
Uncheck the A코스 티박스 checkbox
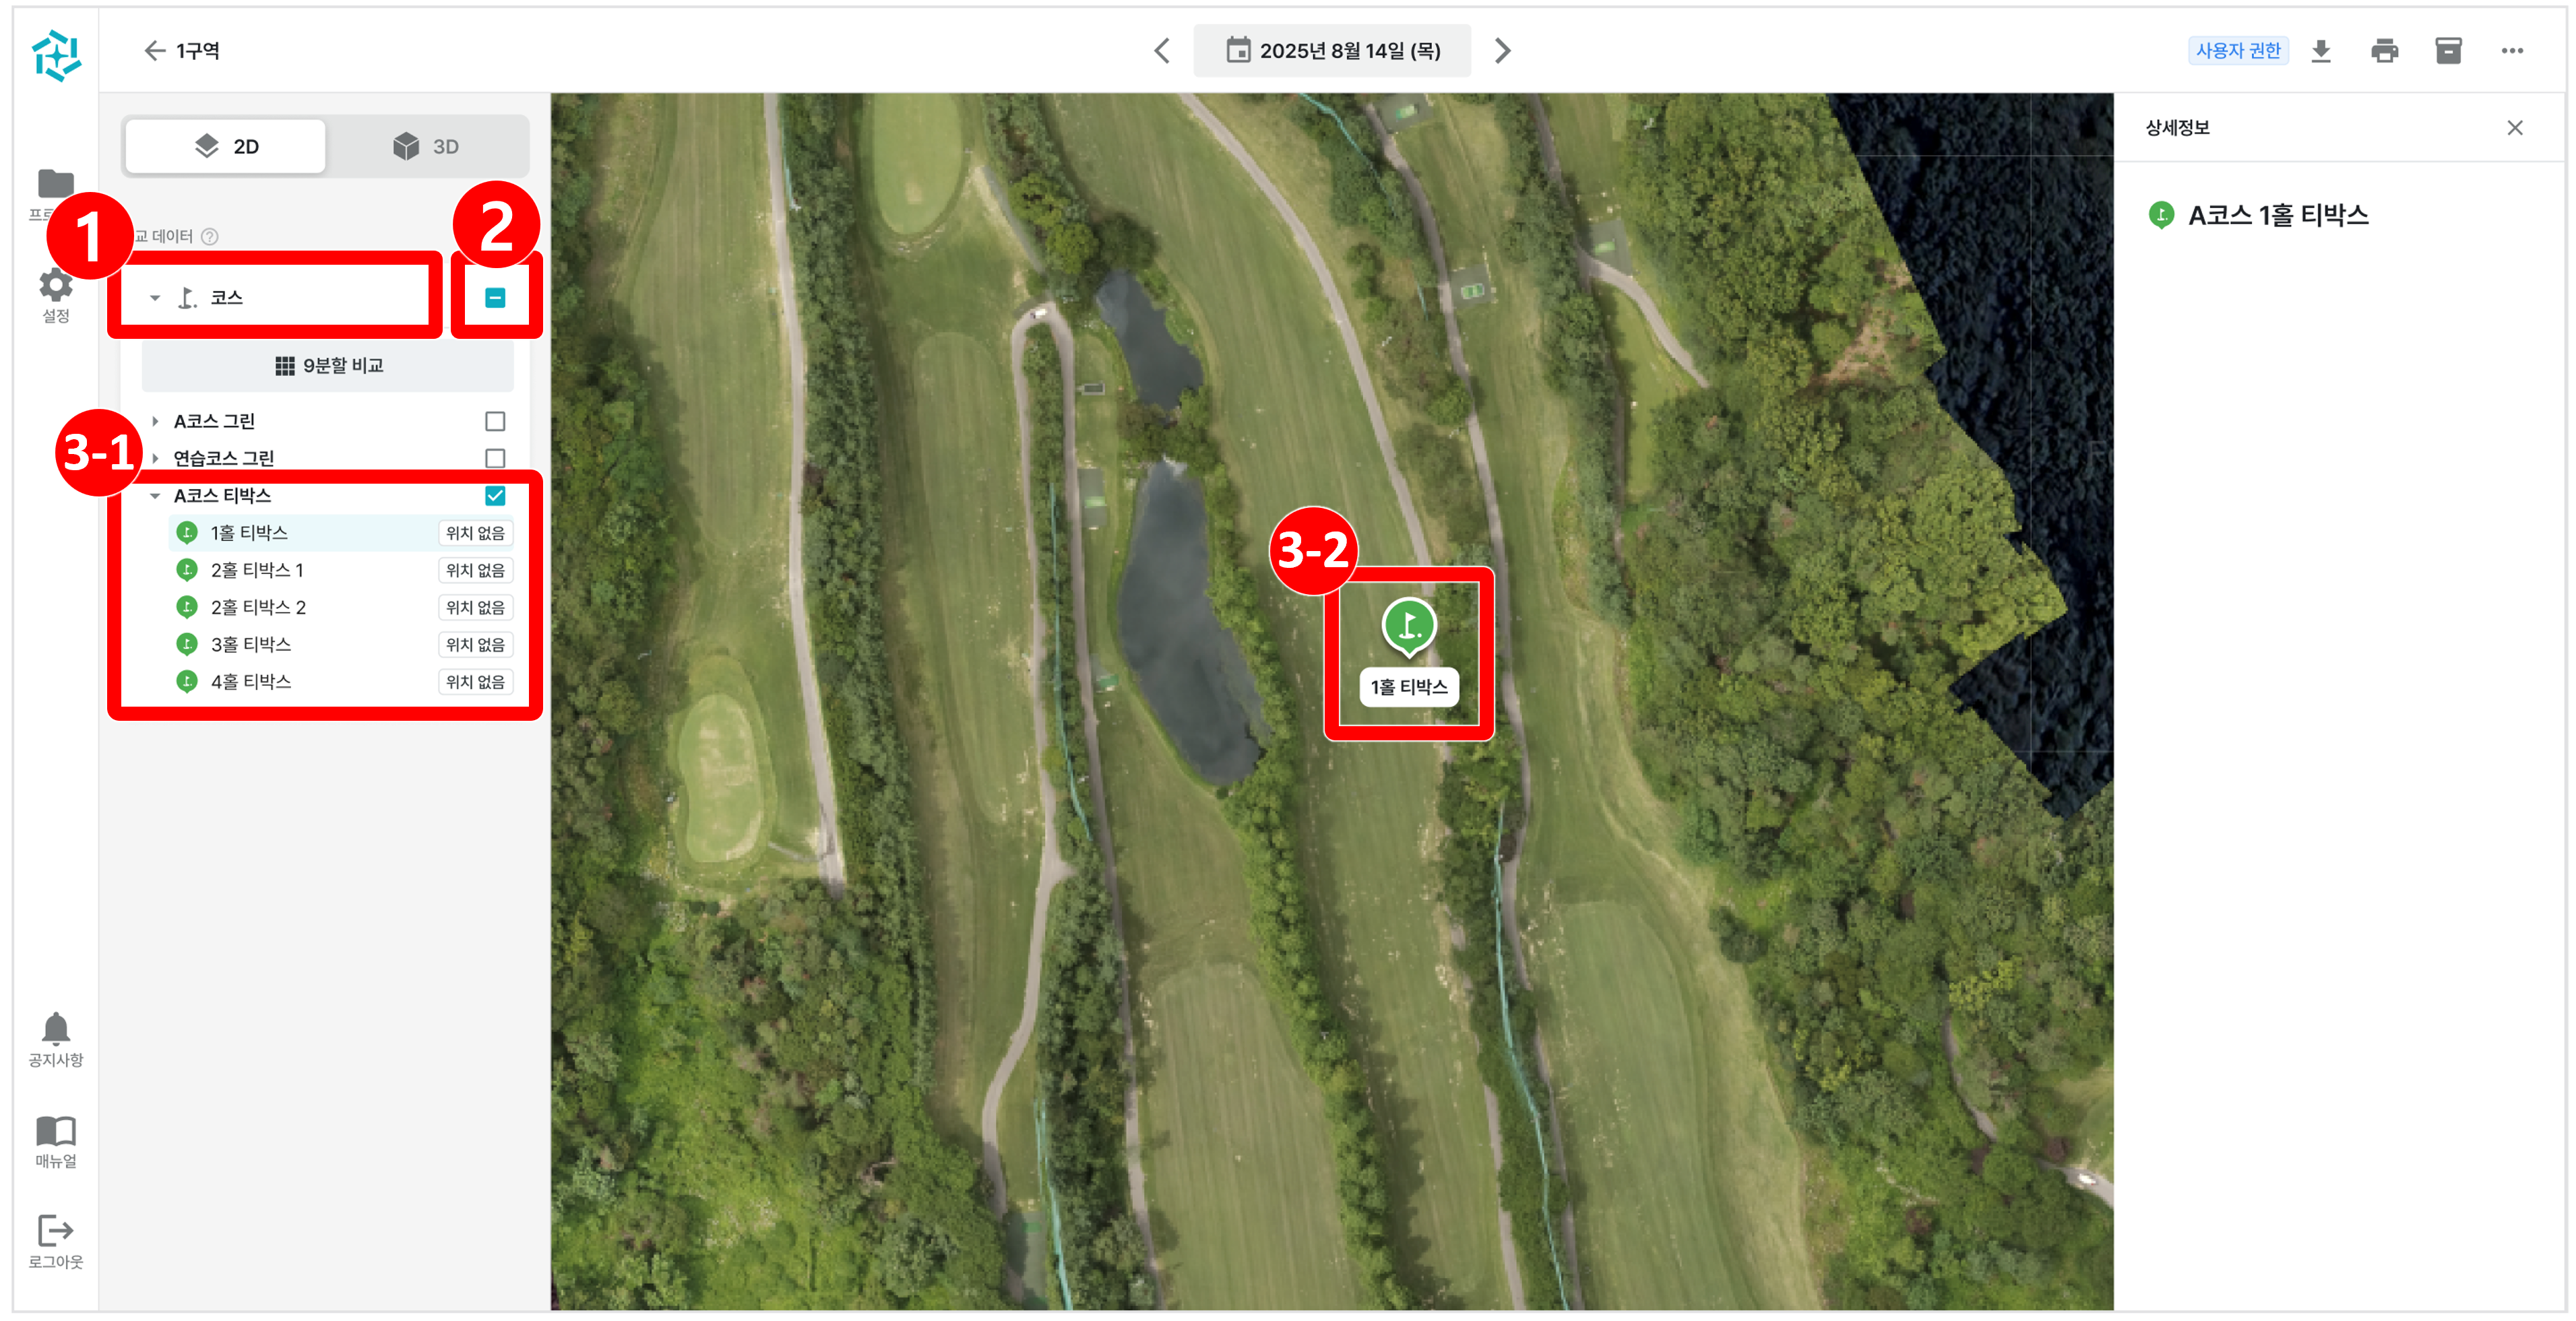(x=495, y=495)
